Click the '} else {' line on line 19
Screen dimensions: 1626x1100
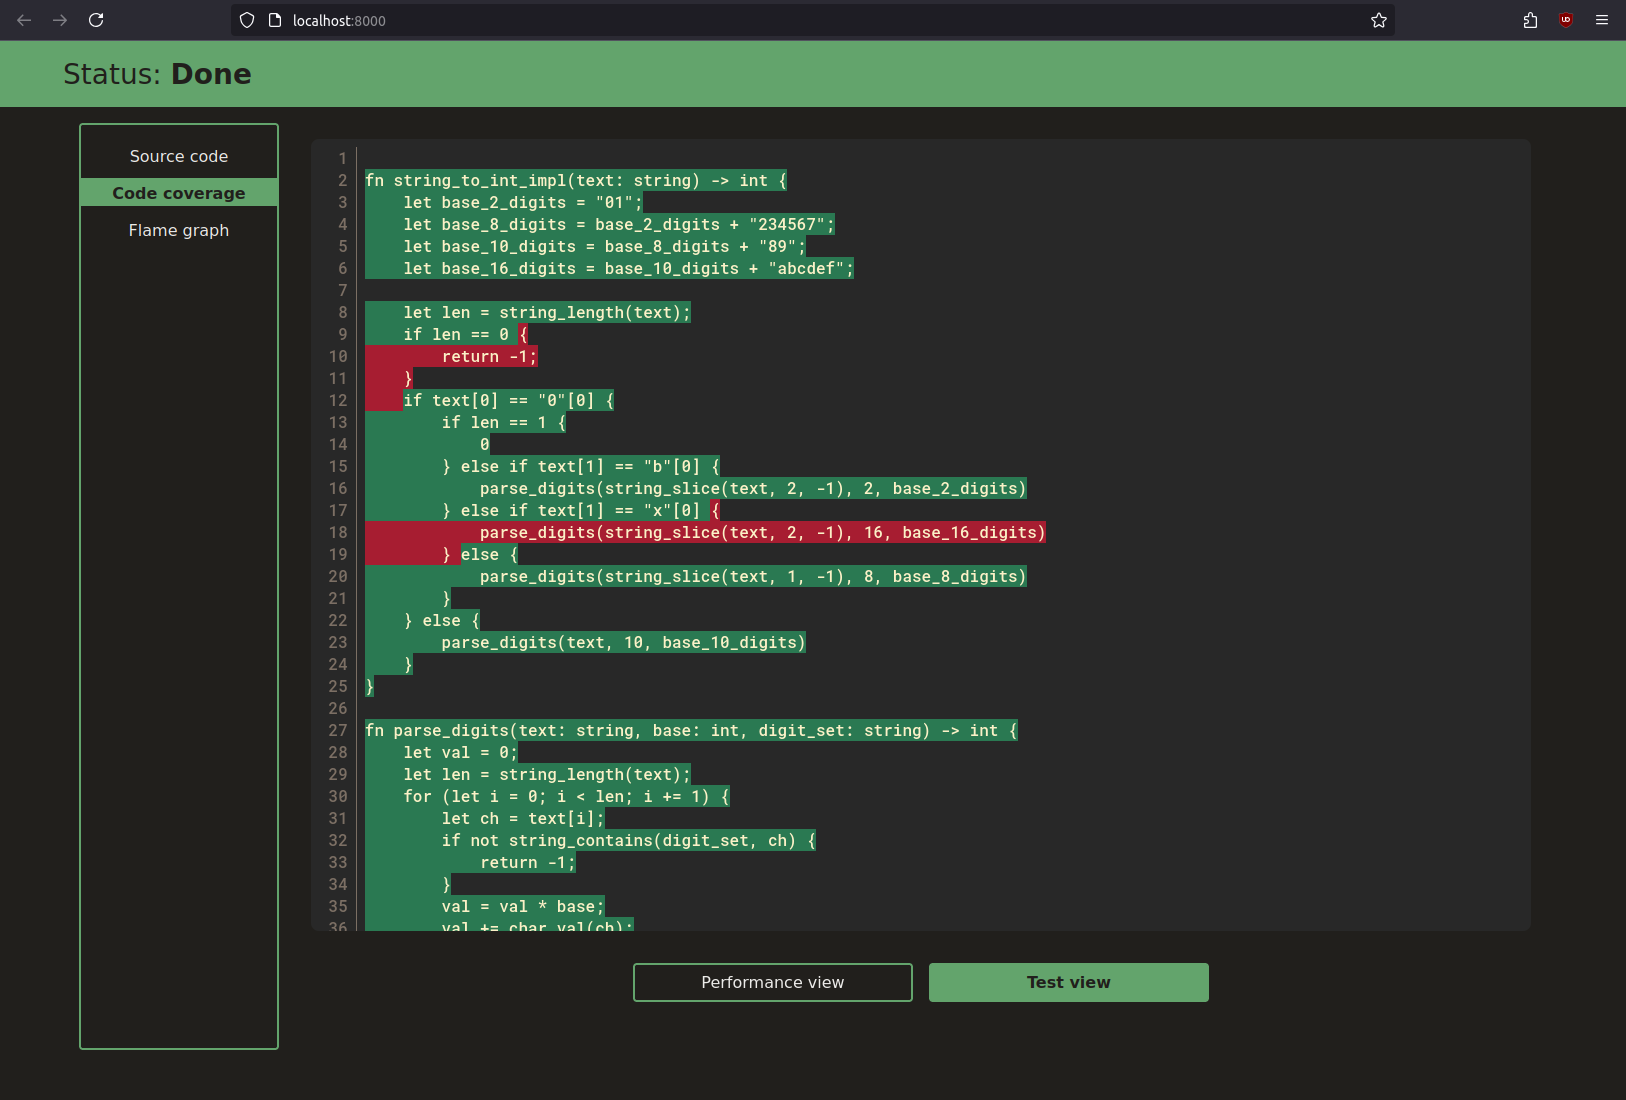(x=479, y=554)
